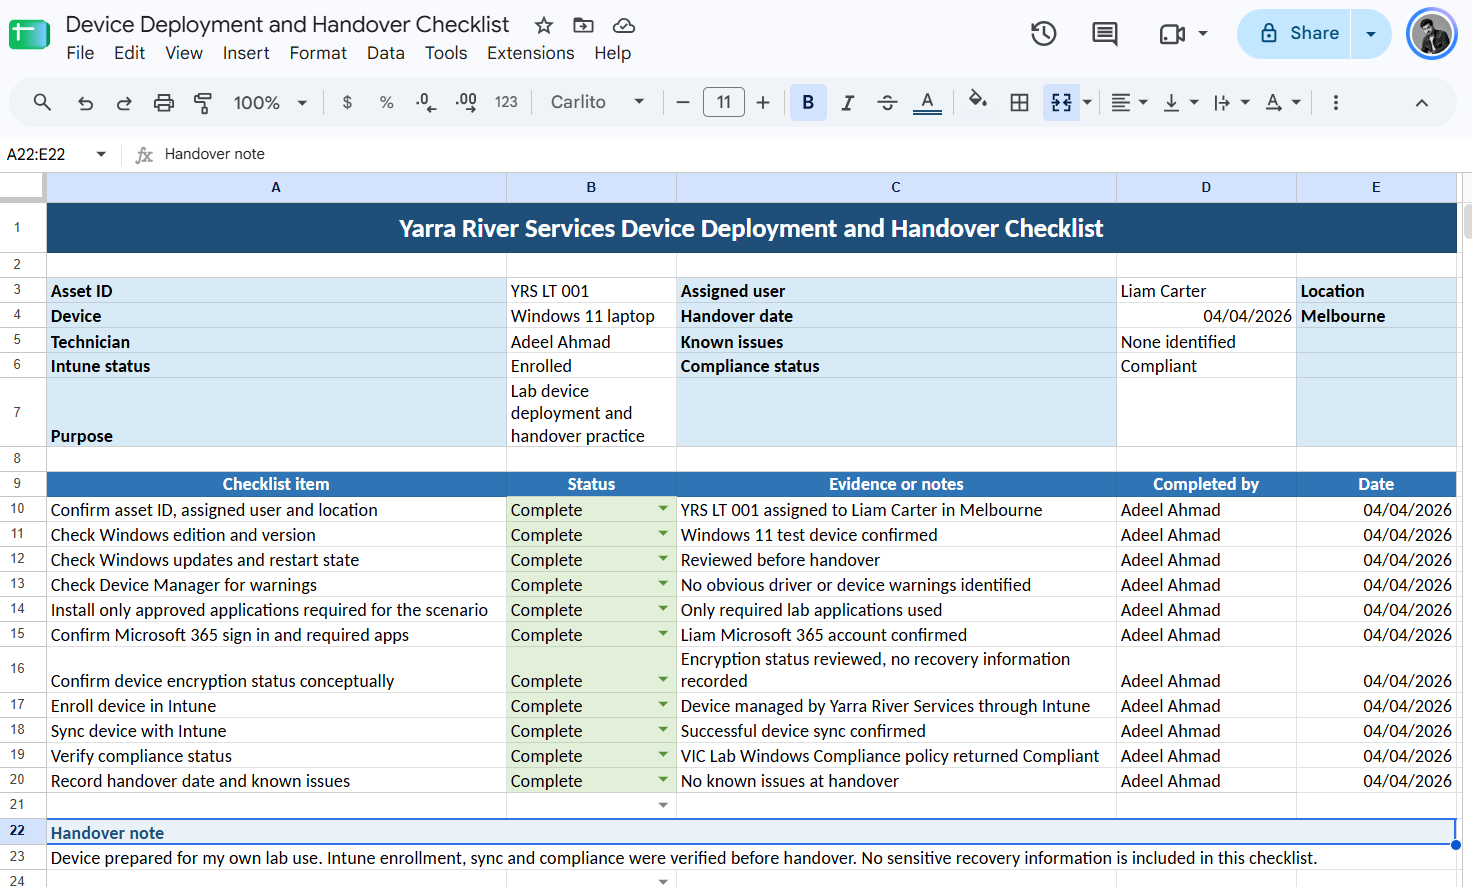Increase font size with plus

click(x=763, y=102)
